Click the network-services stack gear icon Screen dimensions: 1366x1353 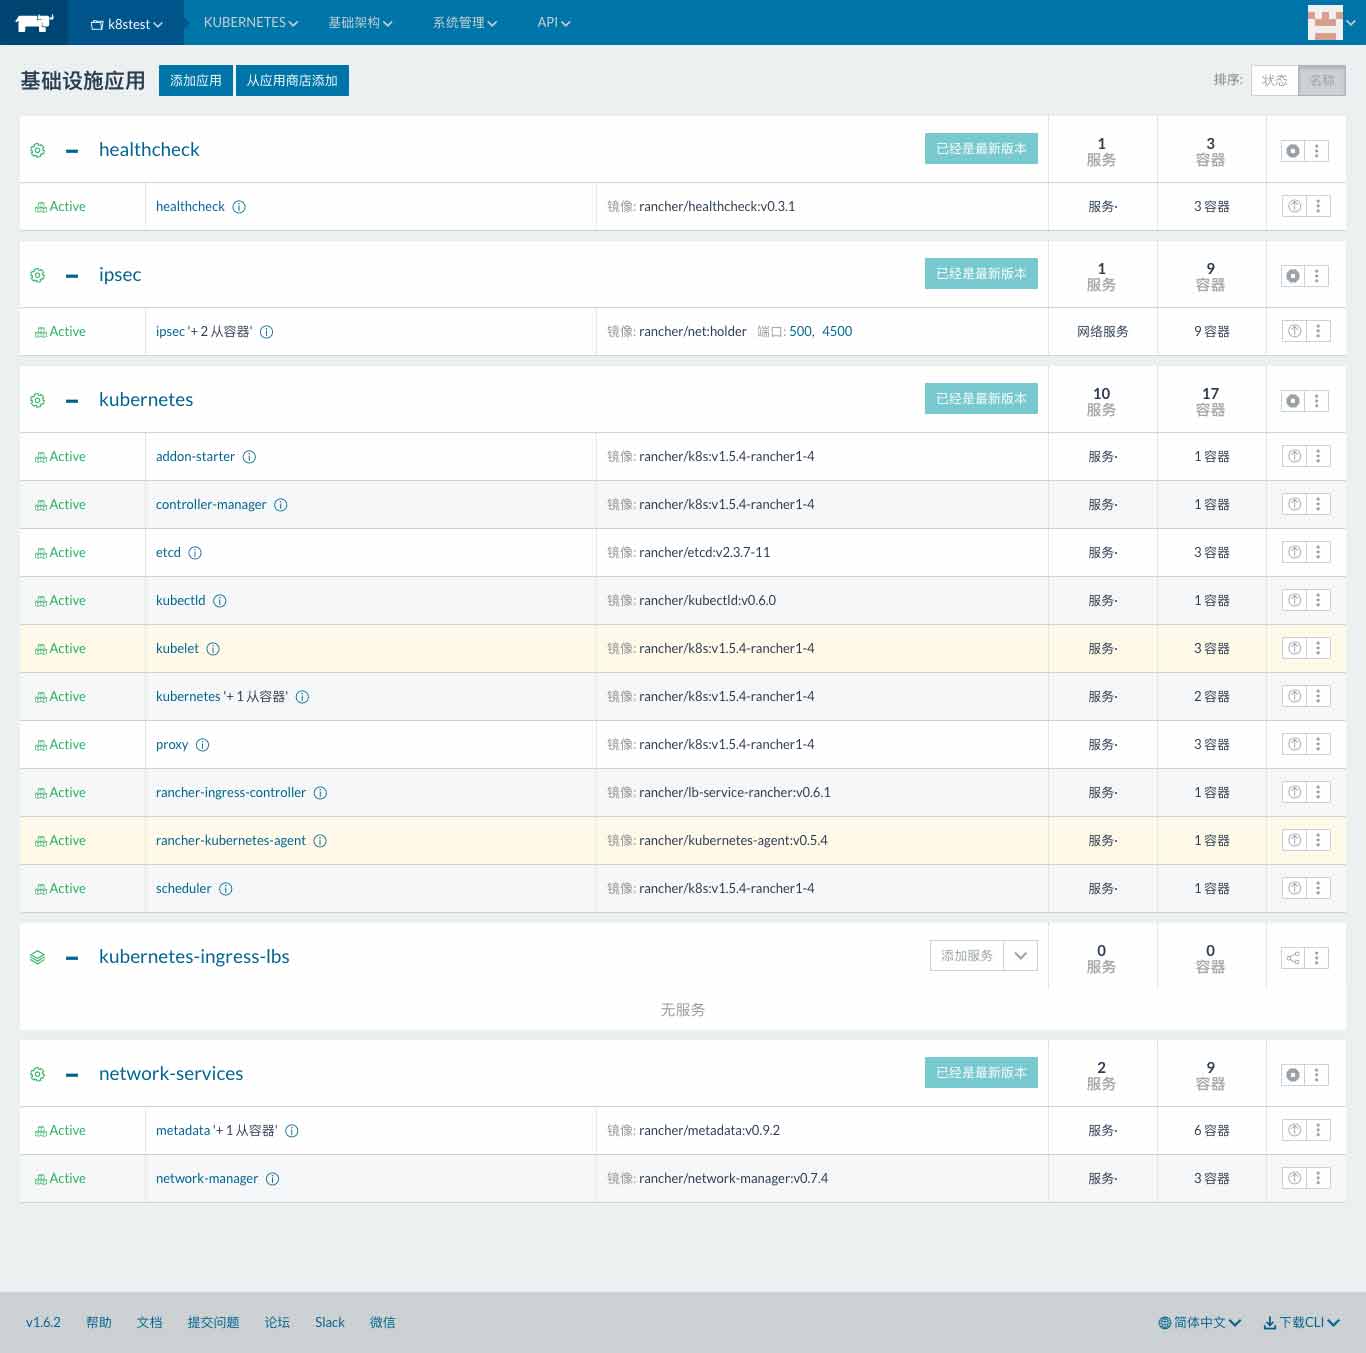(38, 1074)
